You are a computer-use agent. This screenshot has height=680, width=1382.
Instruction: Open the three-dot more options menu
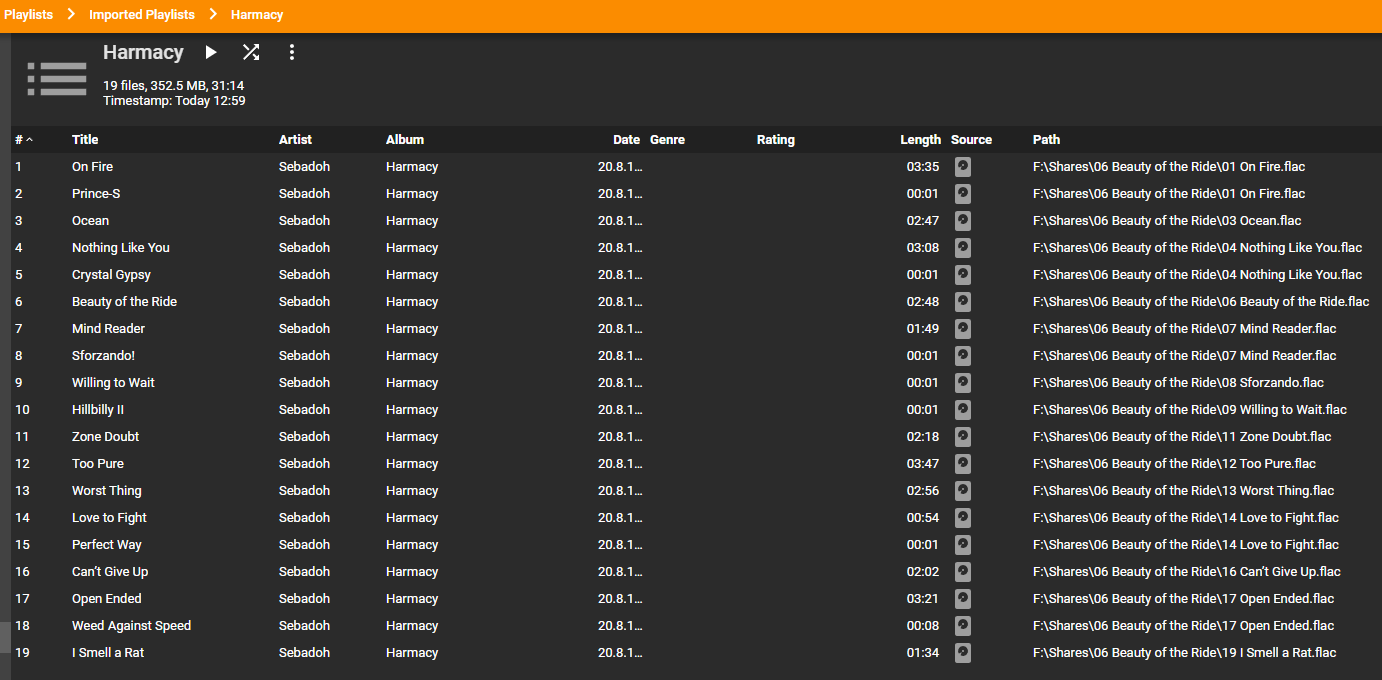coord(292,52)
